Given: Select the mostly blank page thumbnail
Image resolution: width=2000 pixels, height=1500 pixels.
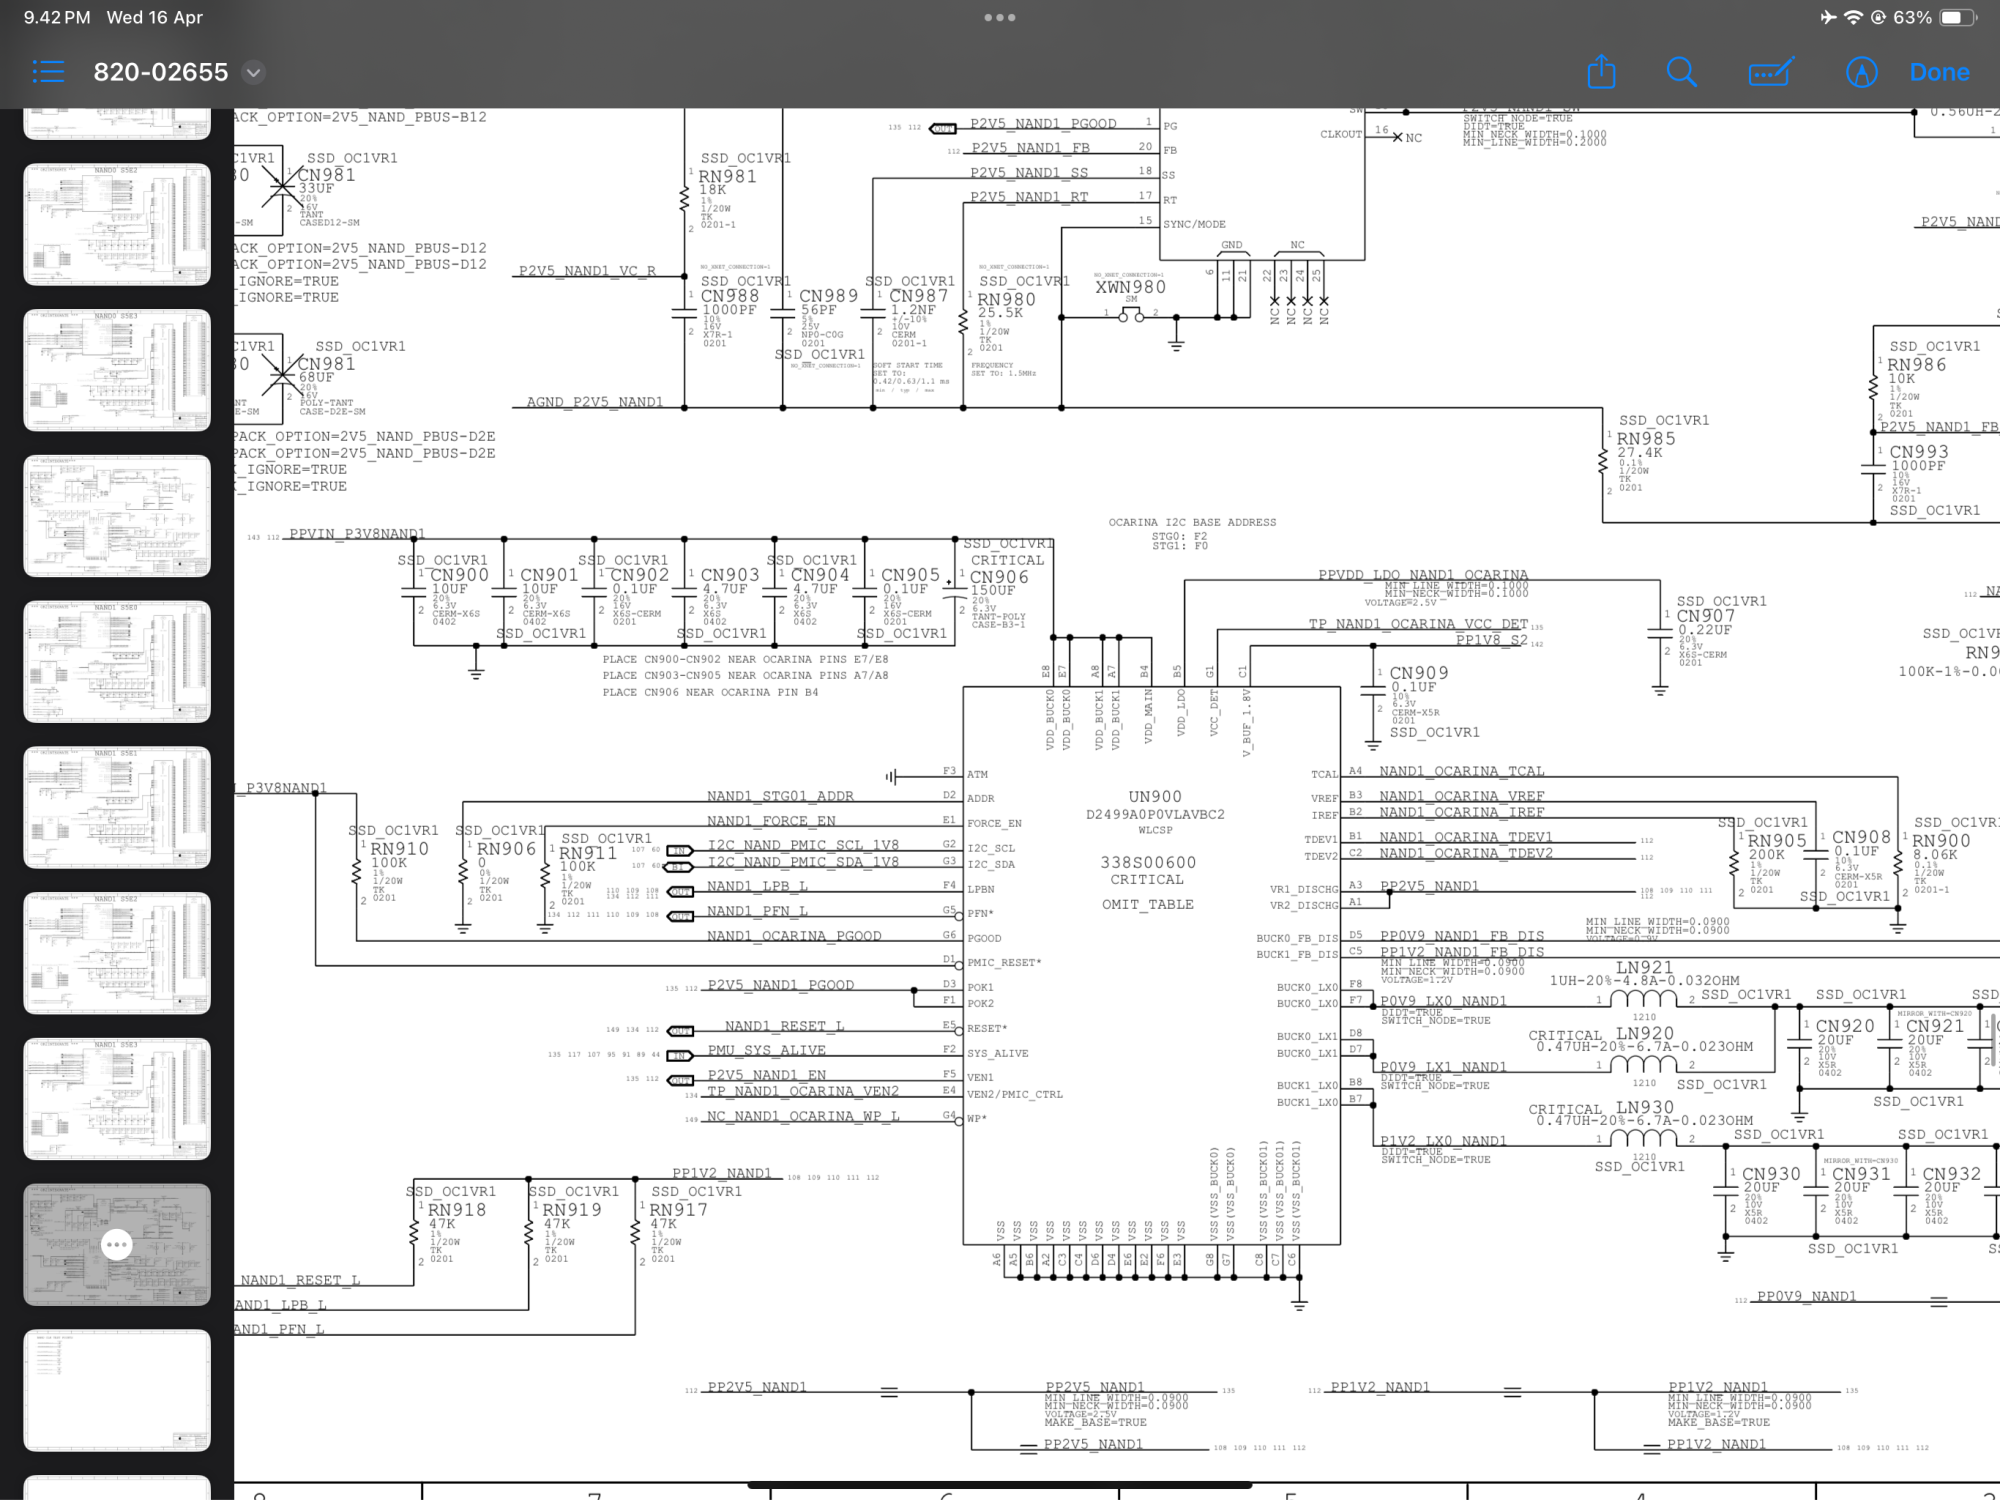Looking at the screenshot, I should [117, 1390].
